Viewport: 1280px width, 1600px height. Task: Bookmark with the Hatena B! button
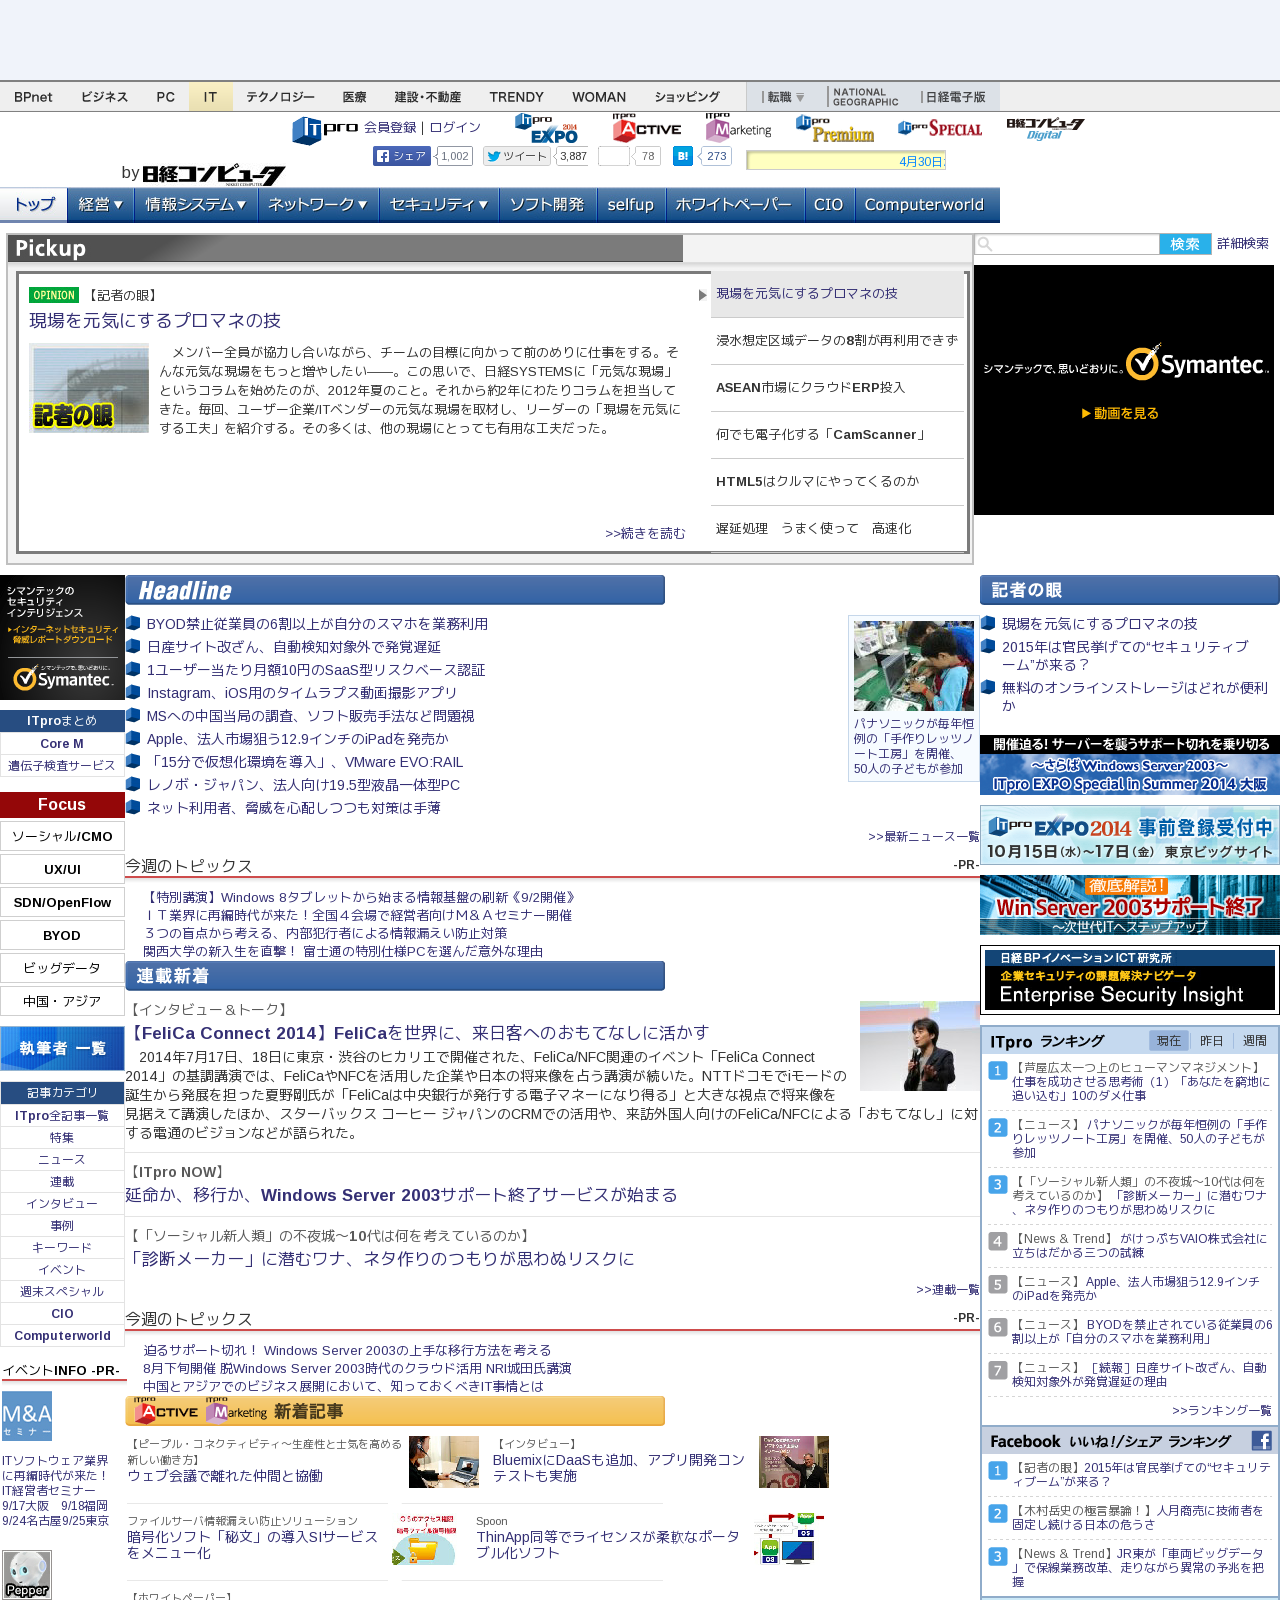tap(683, 156)
